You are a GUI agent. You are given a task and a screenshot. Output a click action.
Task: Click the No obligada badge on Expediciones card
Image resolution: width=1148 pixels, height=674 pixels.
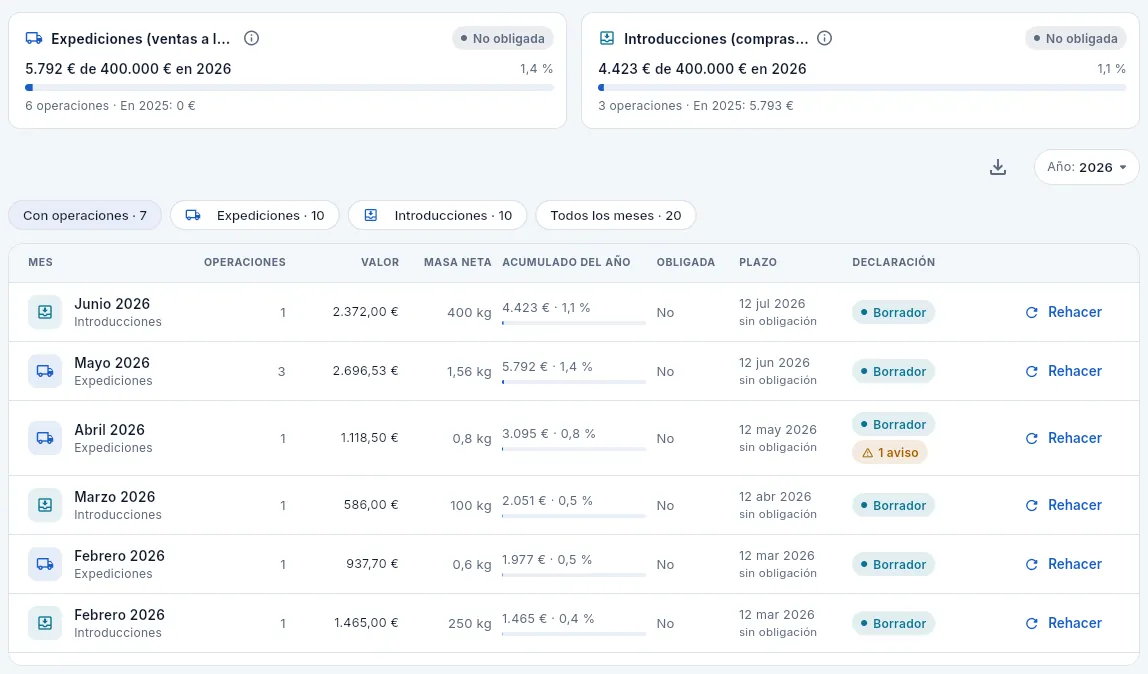[503, 38]
